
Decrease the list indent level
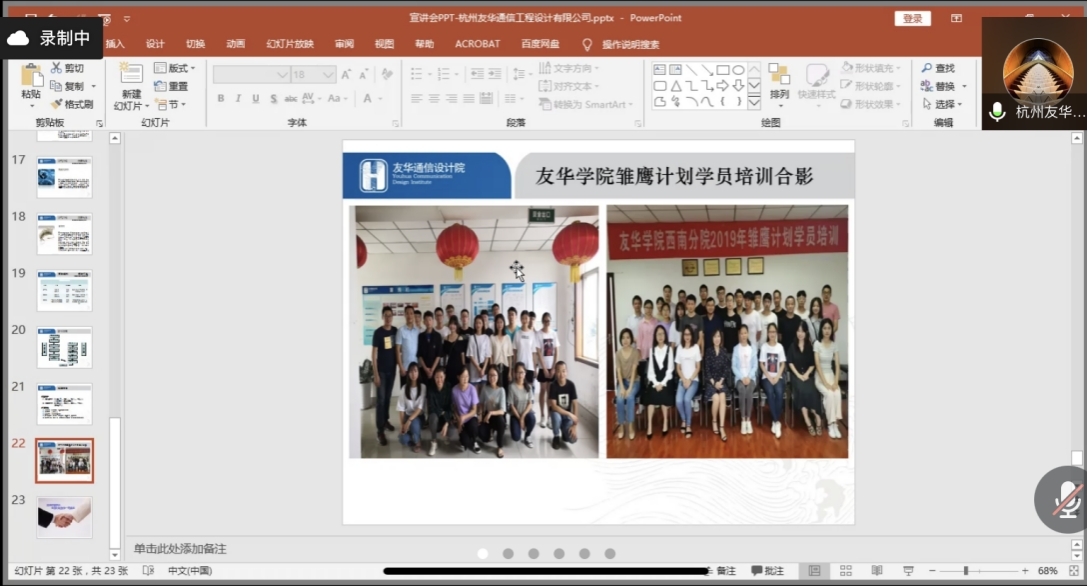click(x=477, y=74)
